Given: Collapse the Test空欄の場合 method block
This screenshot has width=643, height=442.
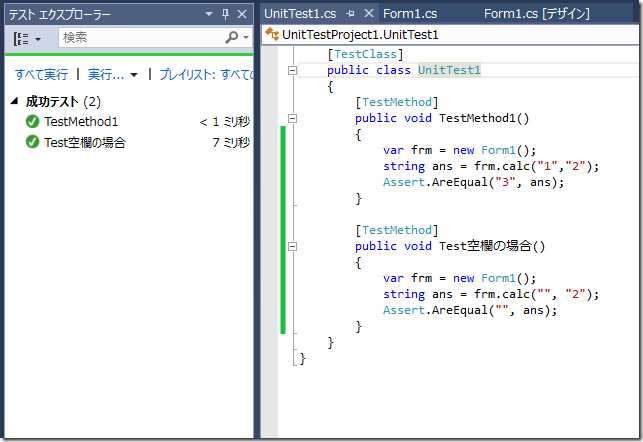Looking at the screenshot, I should [x=292, y=246].
